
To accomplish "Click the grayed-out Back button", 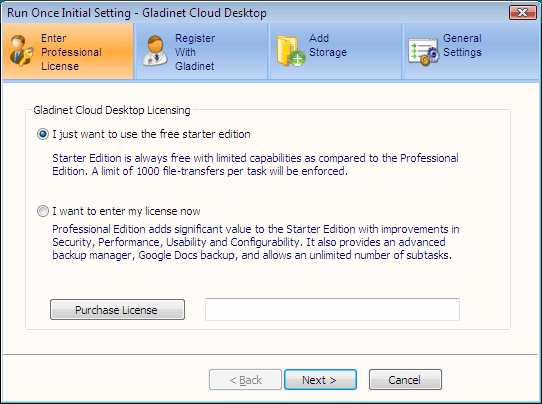I will tap(245, 379).
